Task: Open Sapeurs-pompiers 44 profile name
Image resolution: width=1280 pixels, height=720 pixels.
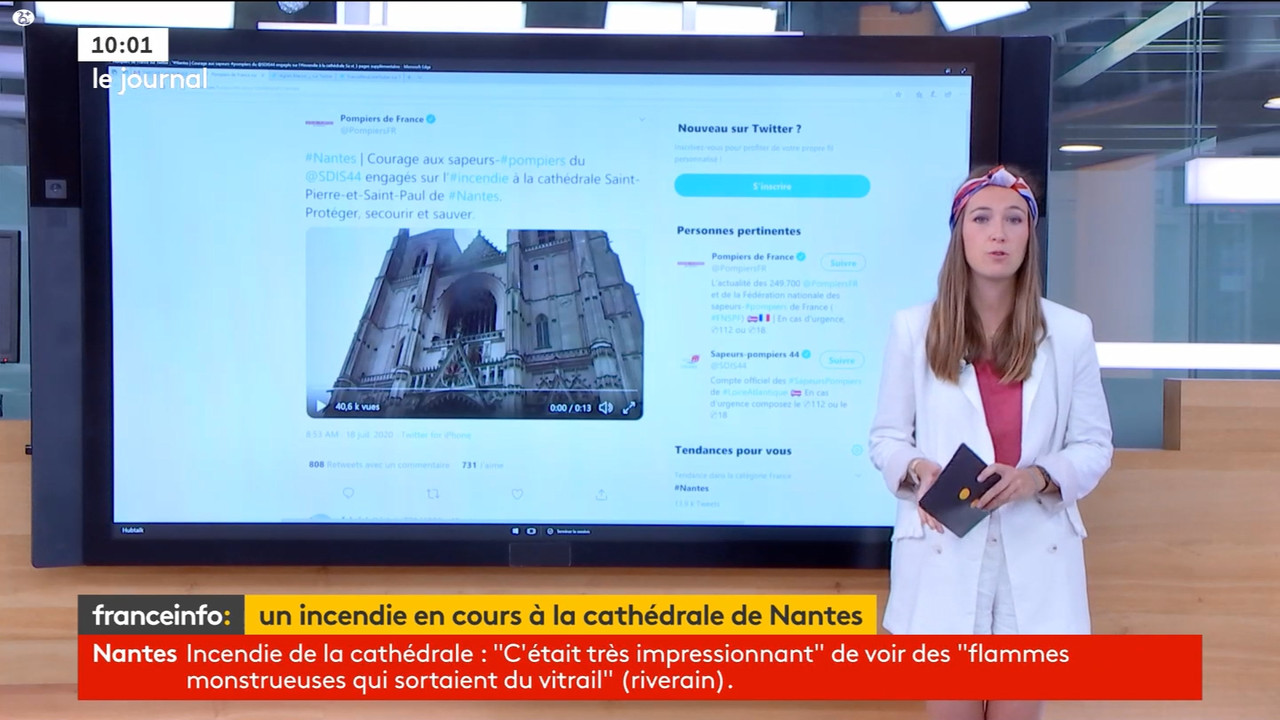Action: point(755,354)
